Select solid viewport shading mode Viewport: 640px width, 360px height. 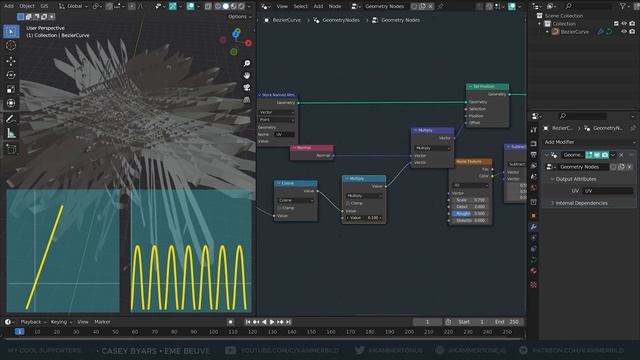(226, 6)
